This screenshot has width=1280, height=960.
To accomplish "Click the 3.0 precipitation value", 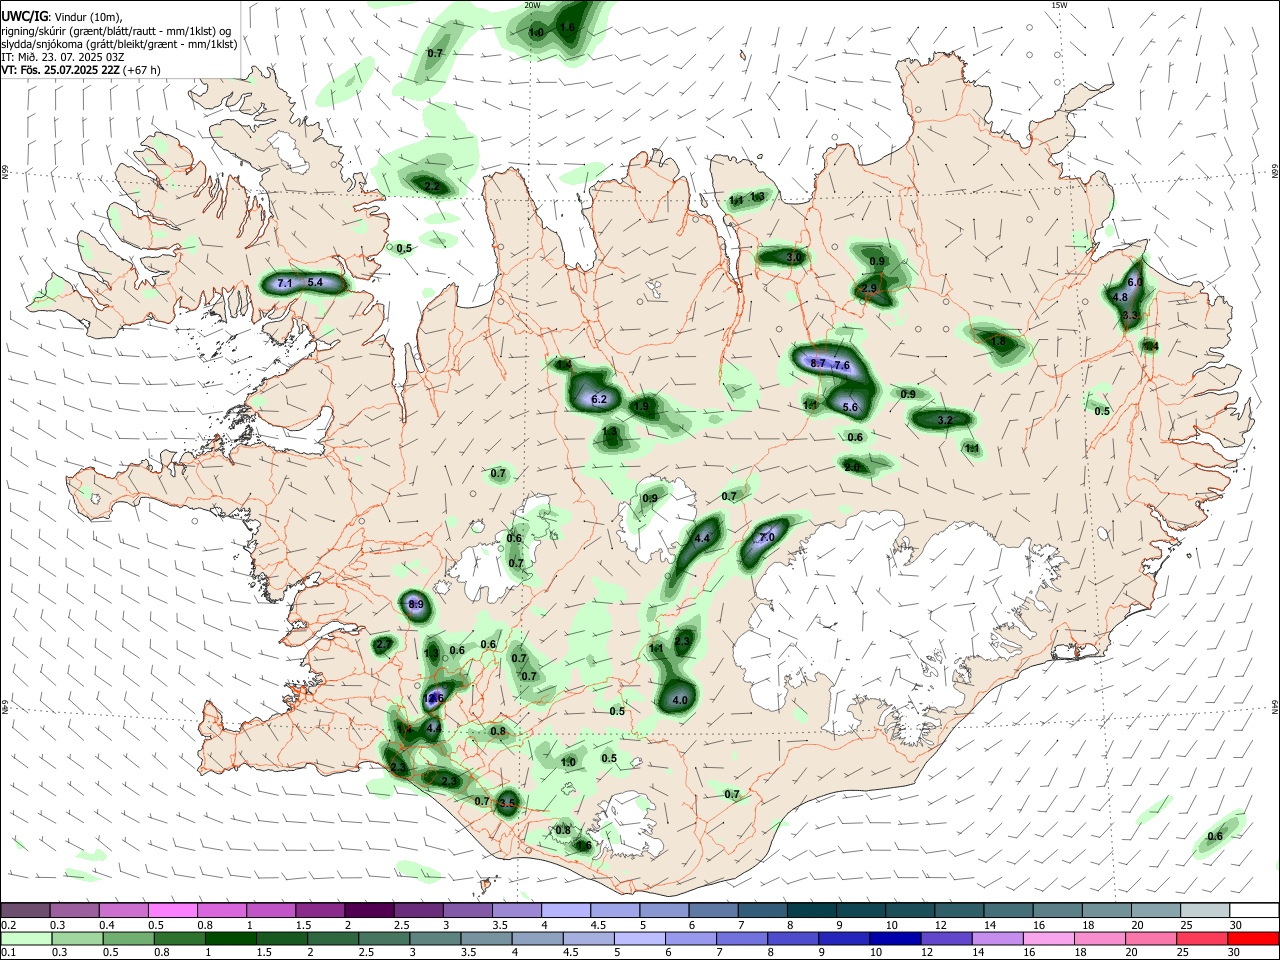I will click(x=794, y=258).
